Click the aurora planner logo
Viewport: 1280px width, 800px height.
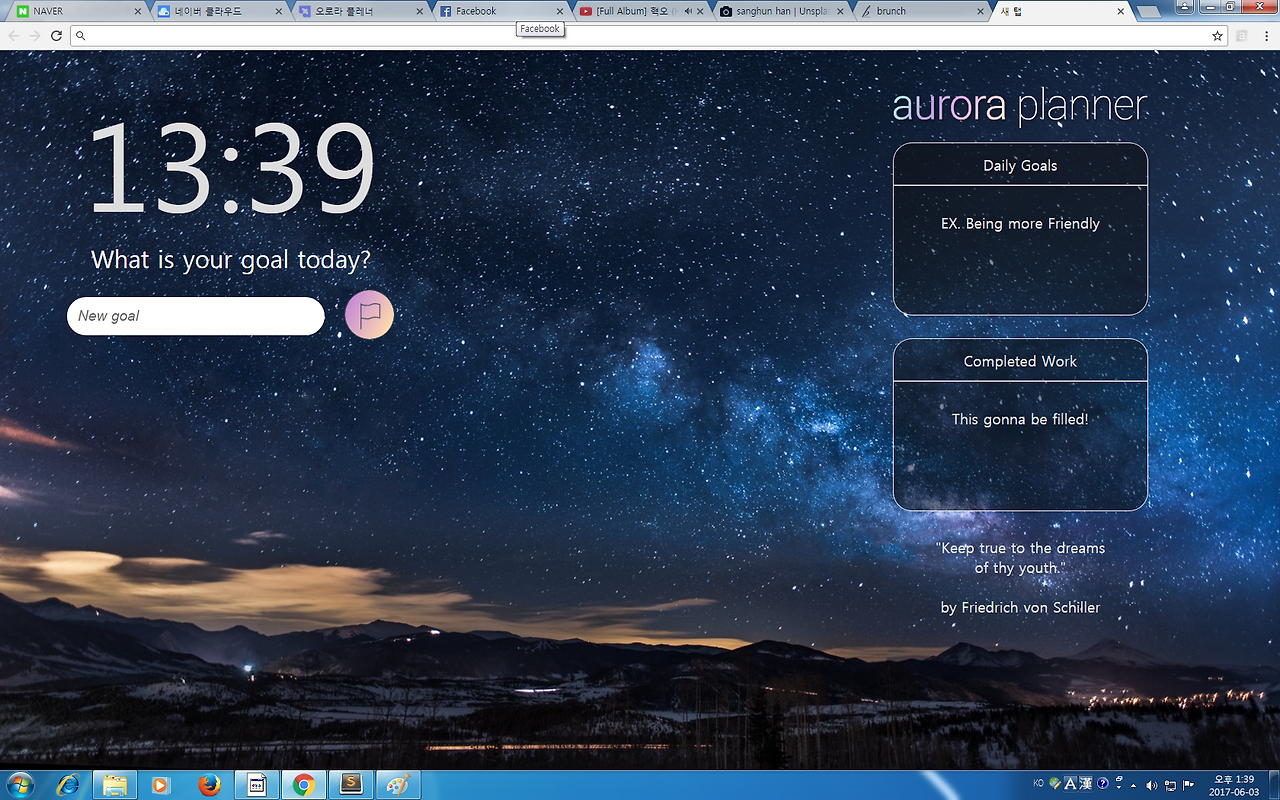(1019, 106)
